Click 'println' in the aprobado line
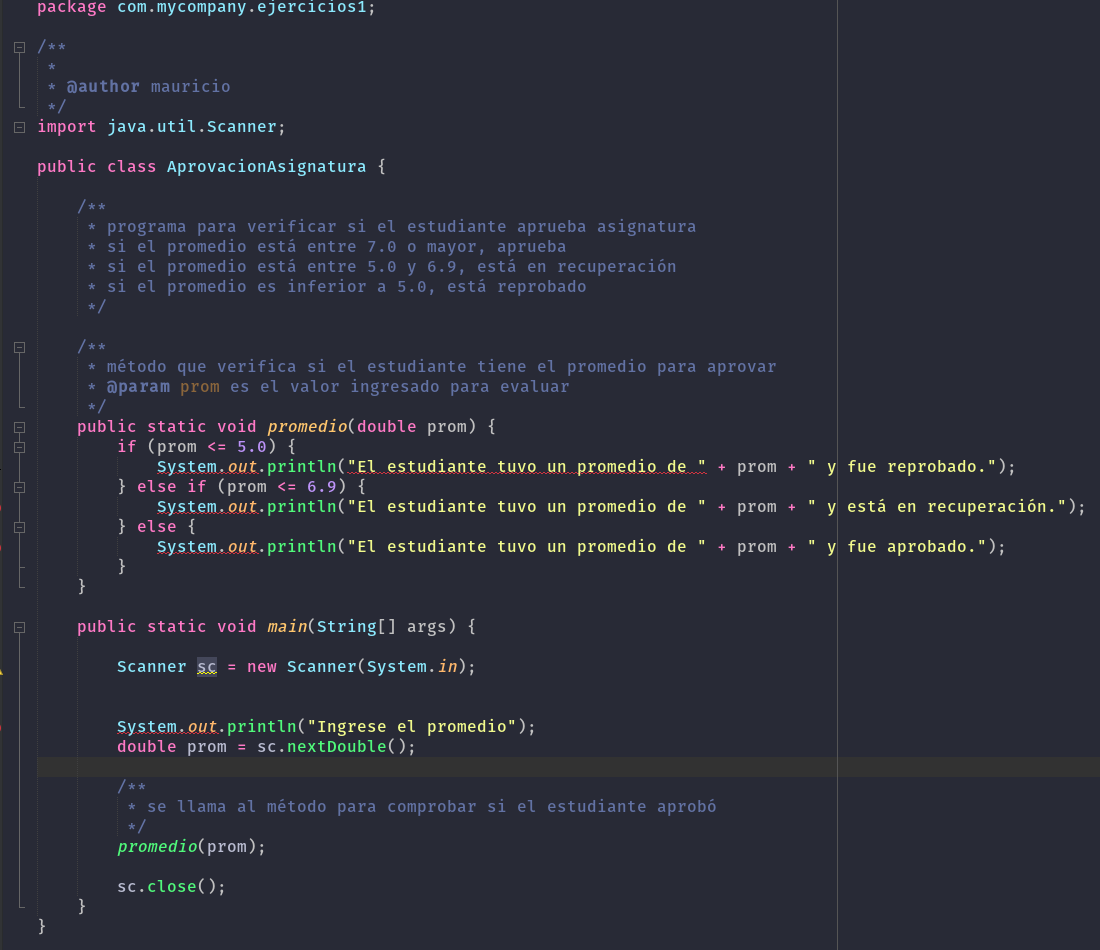1100x950 pixels. pos(302,547)
